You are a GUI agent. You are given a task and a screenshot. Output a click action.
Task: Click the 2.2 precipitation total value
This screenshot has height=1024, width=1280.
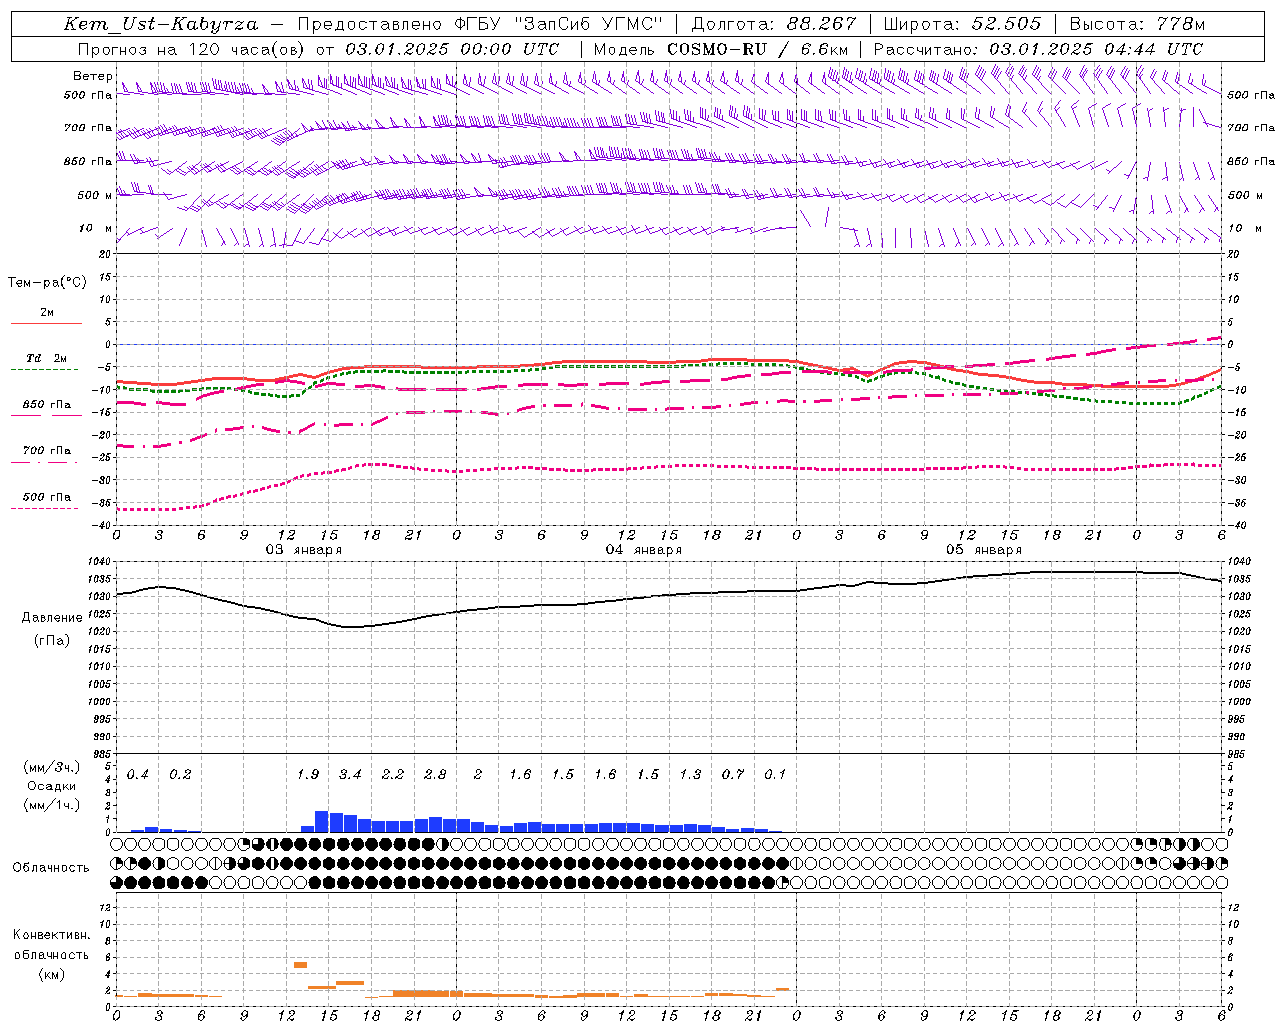[393, 775]
